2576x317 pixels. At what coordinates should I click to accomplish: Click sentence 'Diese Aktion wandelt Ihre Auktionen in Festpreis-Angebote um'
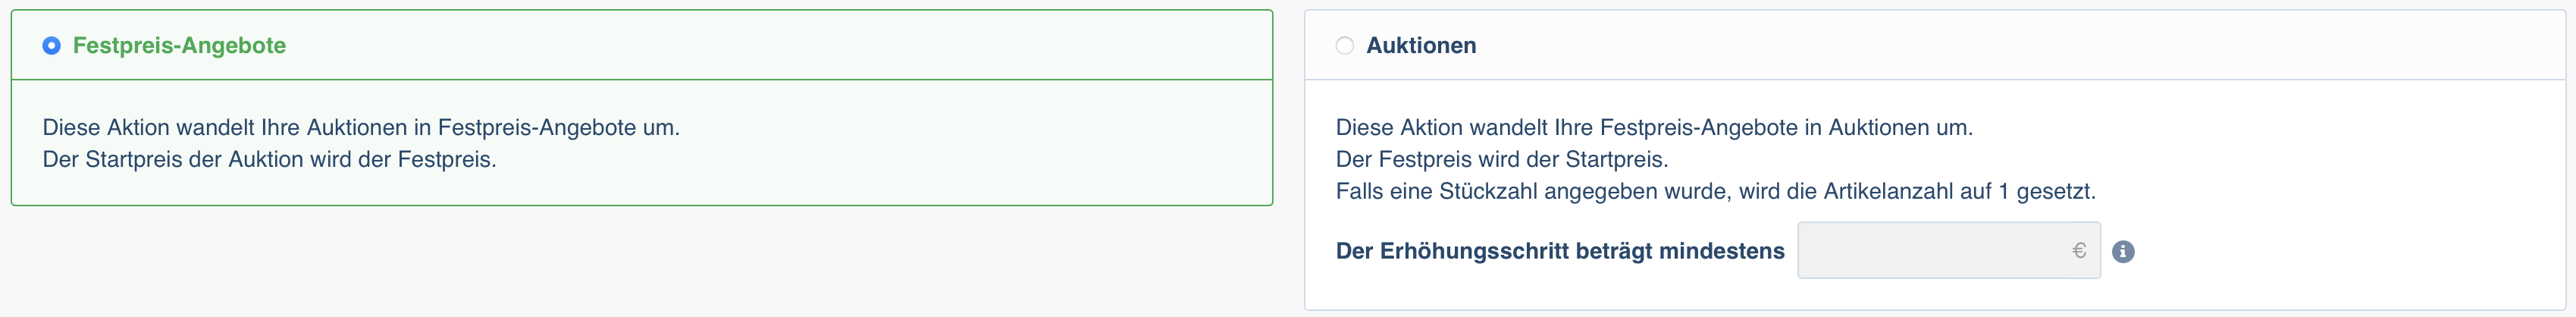pyautogui.click(x=361, y=127)
